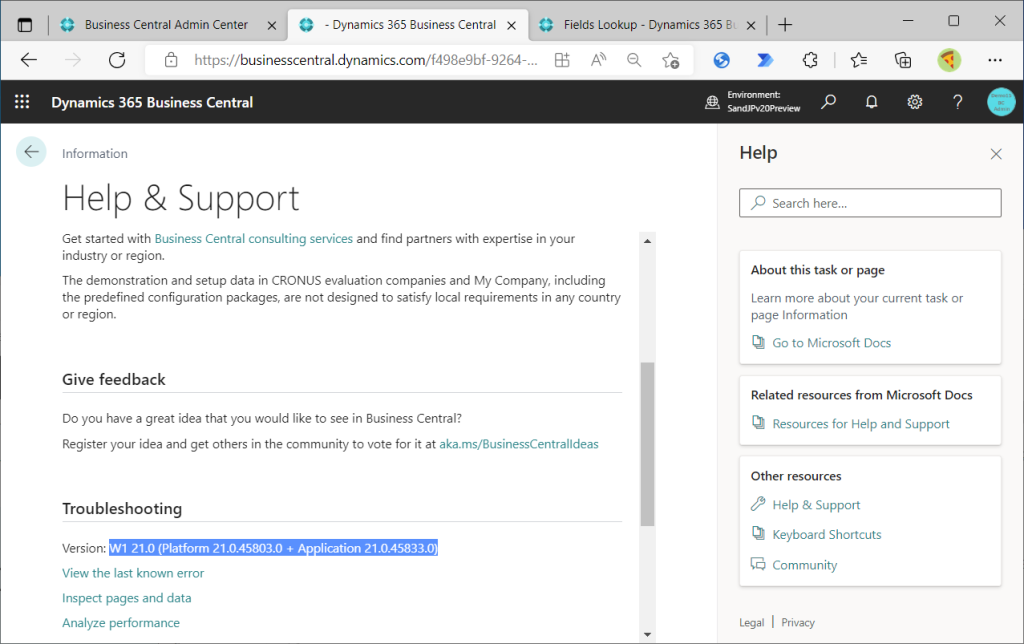1024x644 pixels.
Task: Add this page to favorites star
Action: pos(670,60)
